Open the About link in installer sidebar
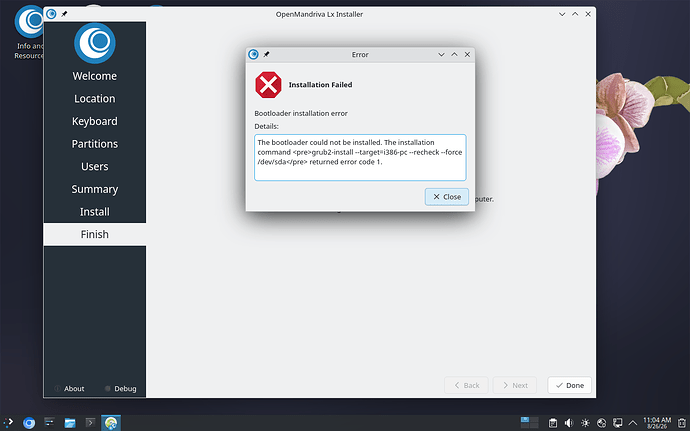 (69, 389)
